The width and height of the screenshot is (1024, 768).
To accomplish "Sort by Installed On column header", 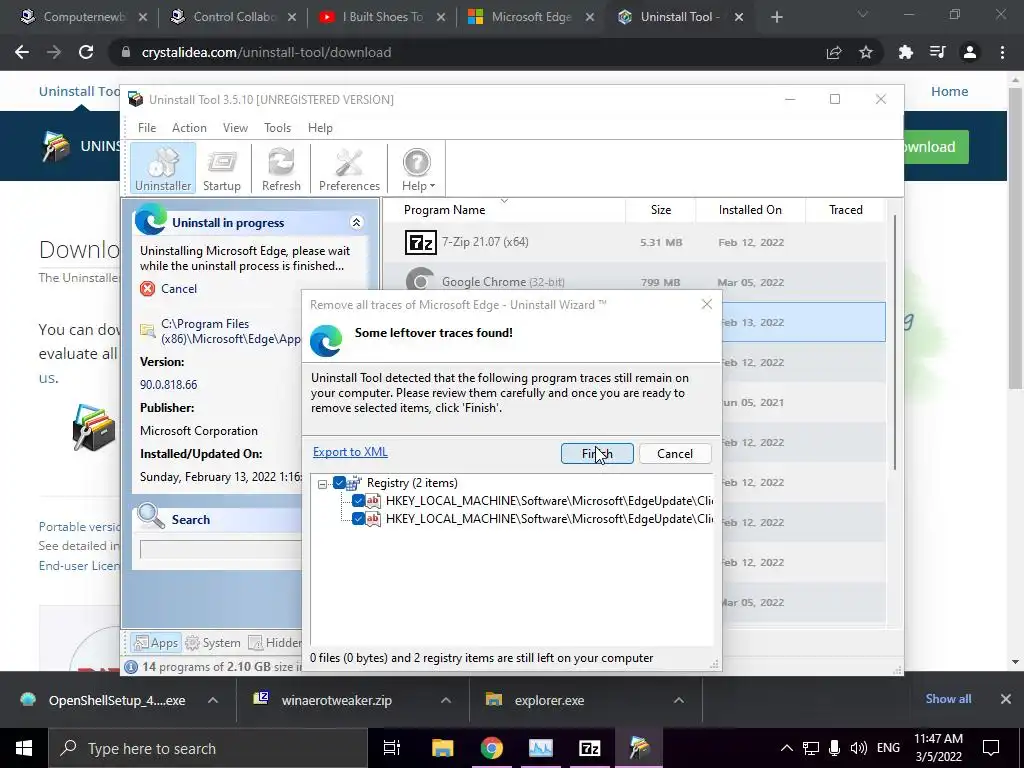I will (x=750, y=210).
